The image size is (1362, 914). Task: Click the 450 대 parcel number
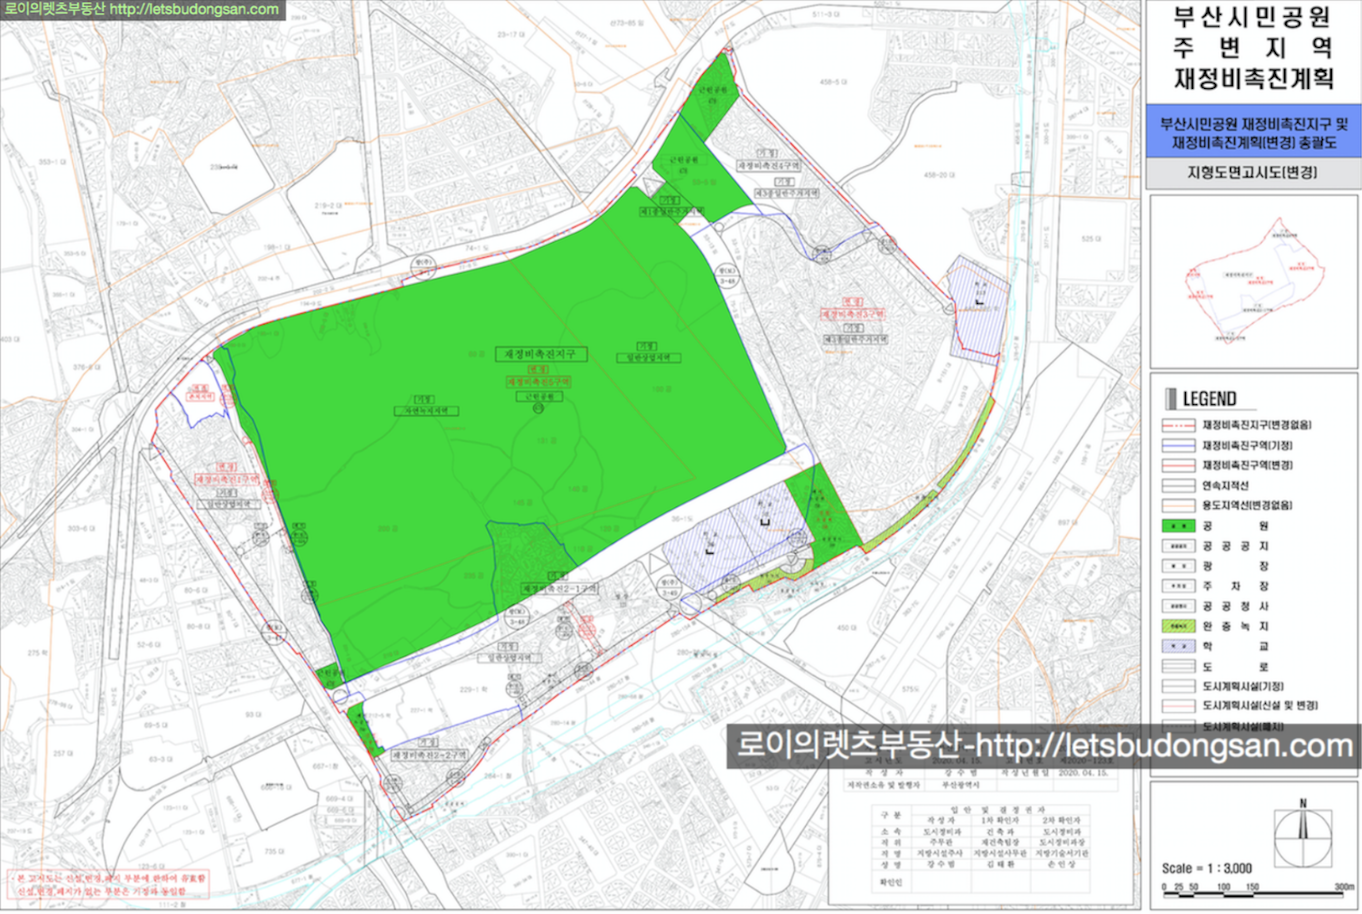[x=846, y=628]
